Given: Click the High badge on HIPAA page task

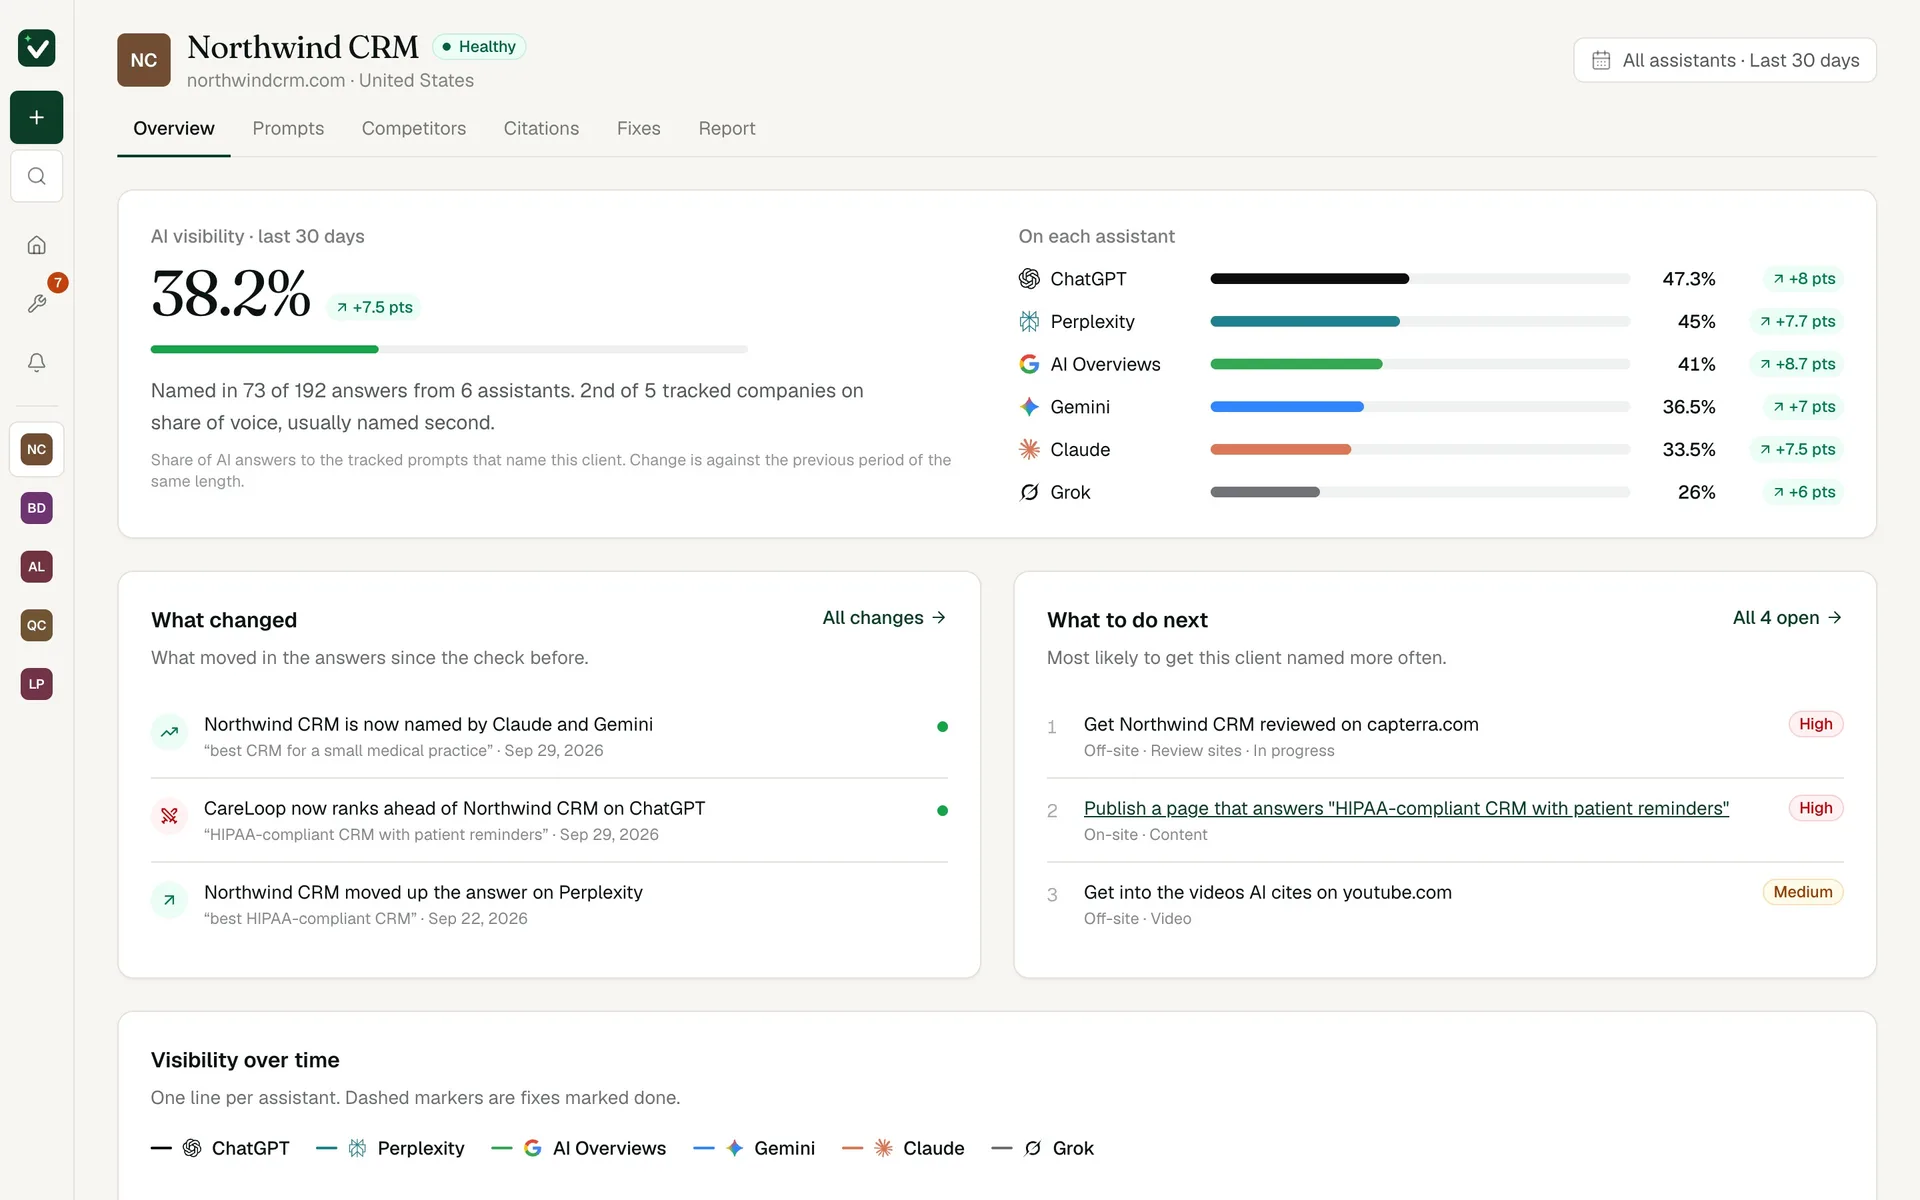Looking at the screenshot, I should pyautogui.click(x=1816, y=808).
